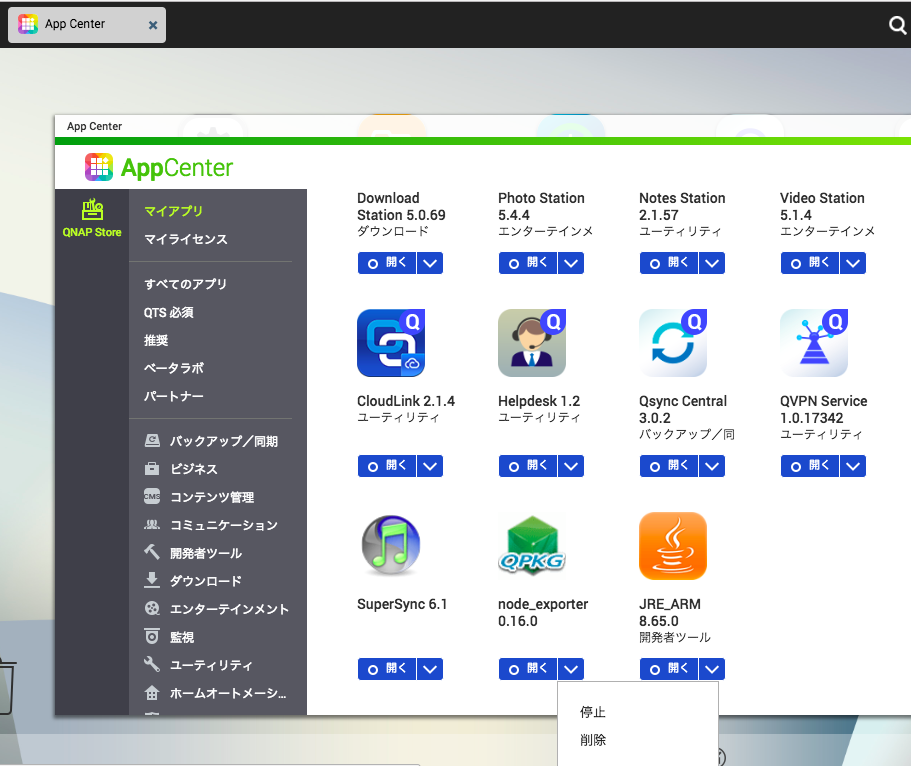Screen dimensions: 911x766
Task: Click the search magnifier in top bar
Action: pyautogui.click(x=898, y=25)
